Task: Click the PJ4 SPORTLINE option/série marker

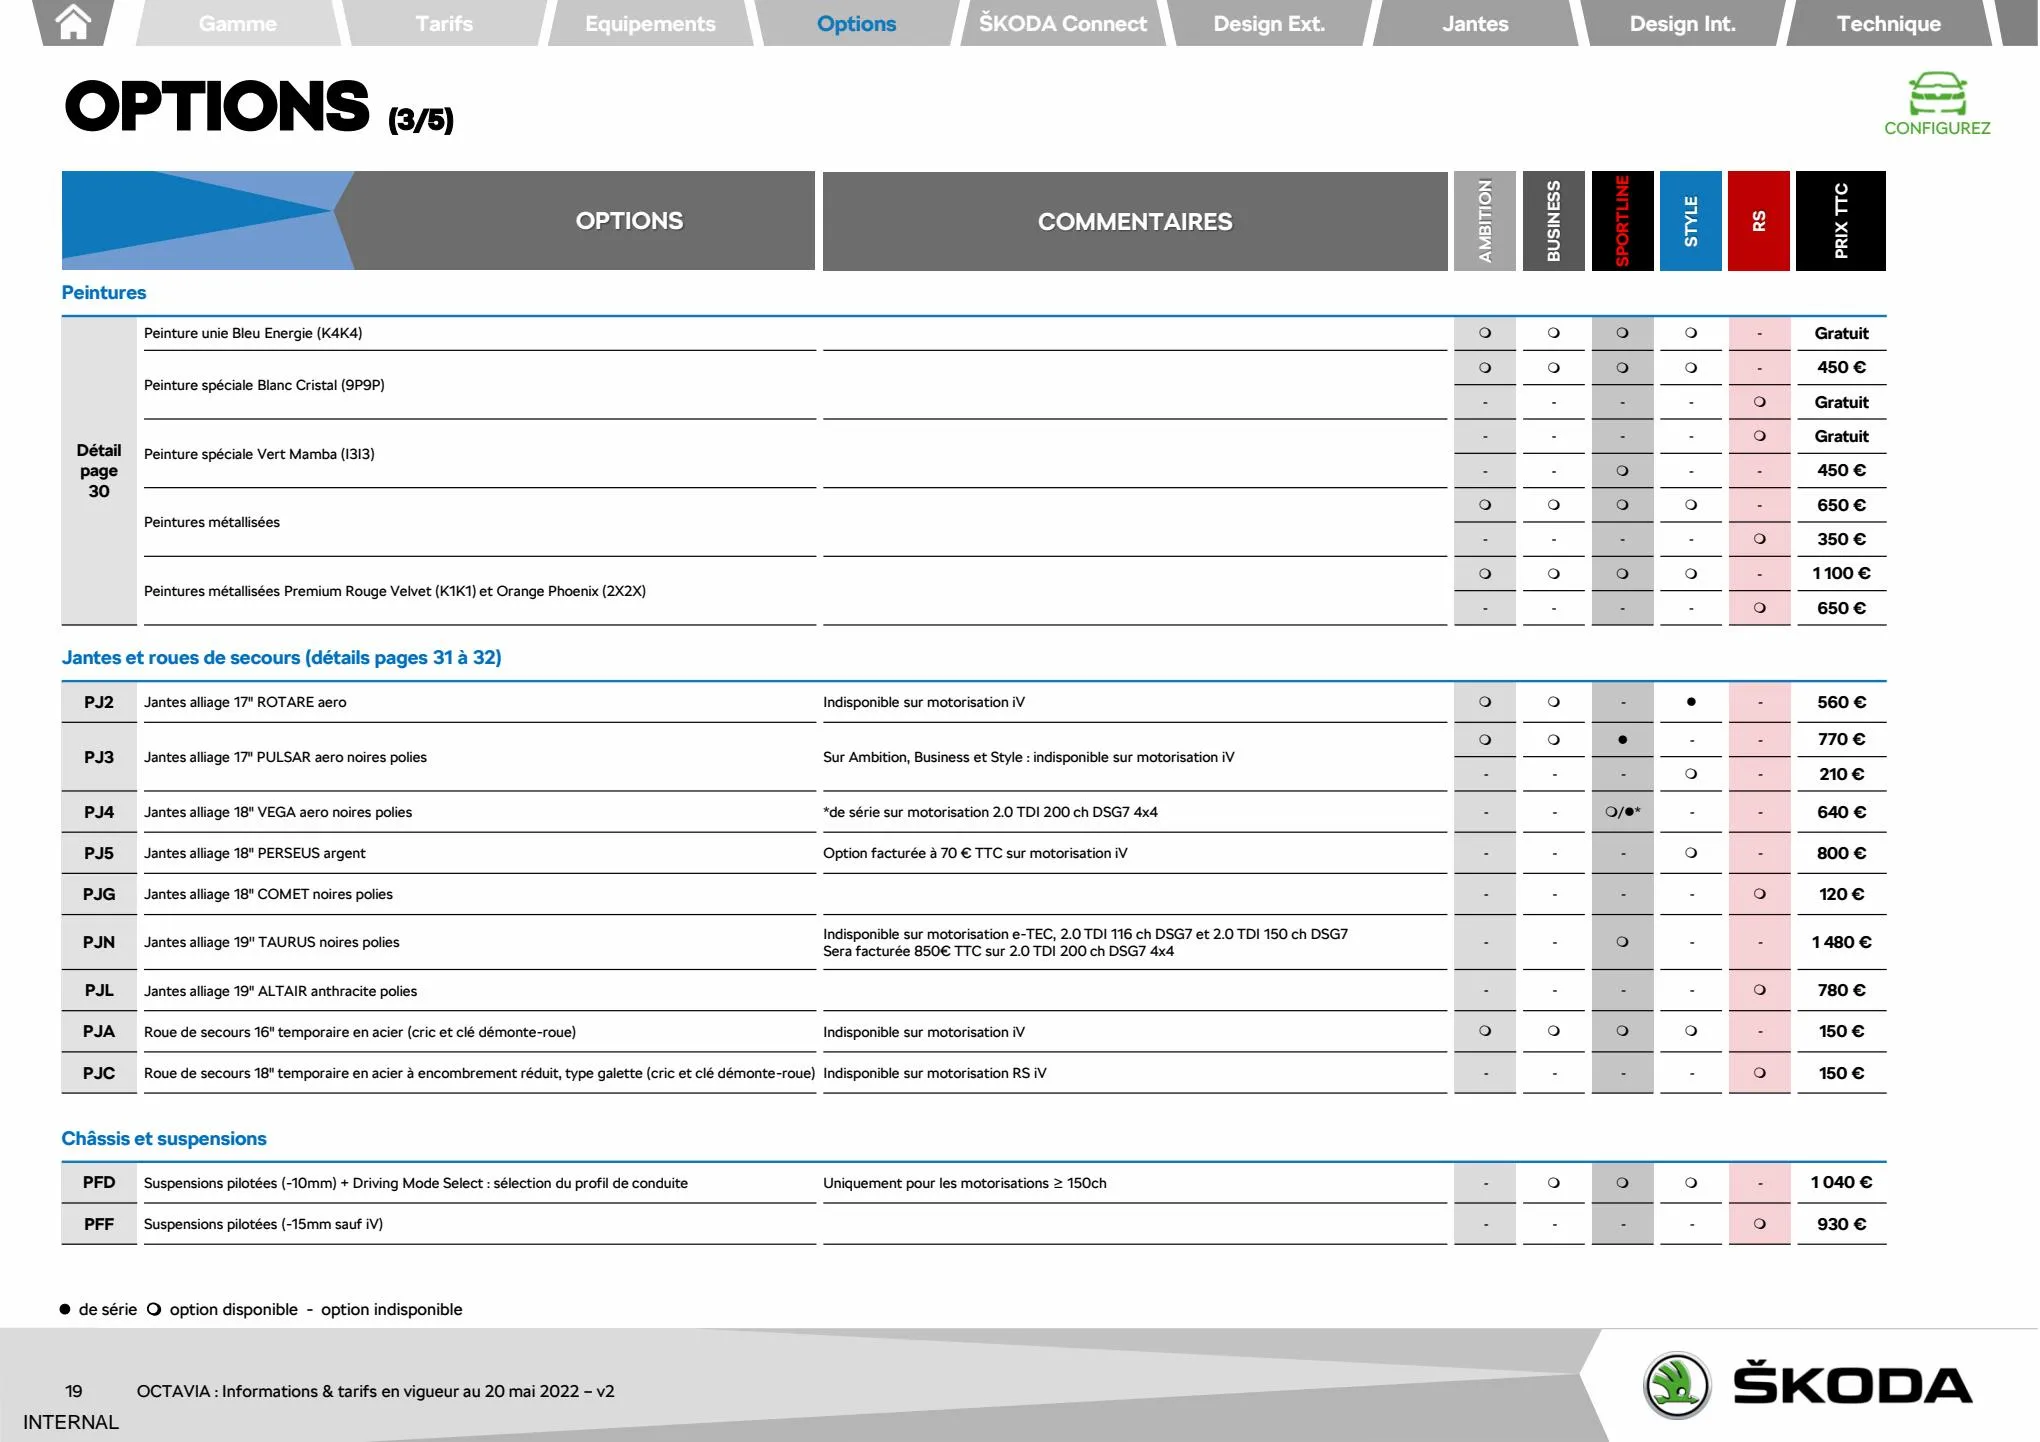Action: (1622, 812)
